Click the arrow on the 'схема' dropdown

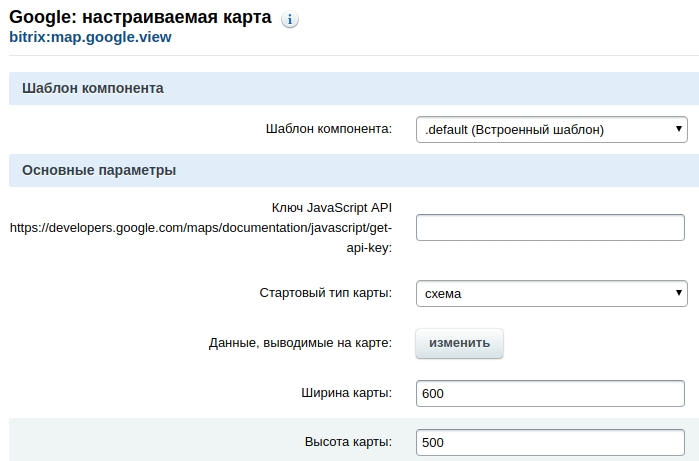tap(680, 293)
